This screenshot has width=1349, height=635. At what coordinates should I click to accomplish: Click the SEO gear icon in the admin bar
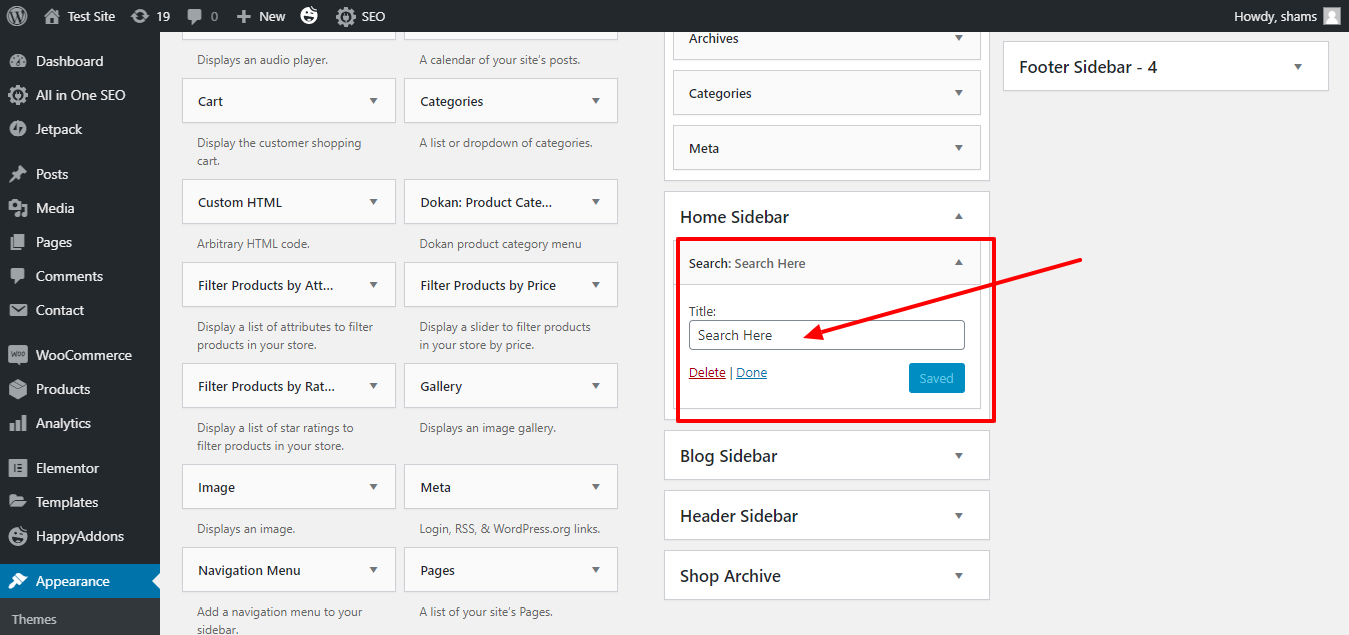click(345, 16)
